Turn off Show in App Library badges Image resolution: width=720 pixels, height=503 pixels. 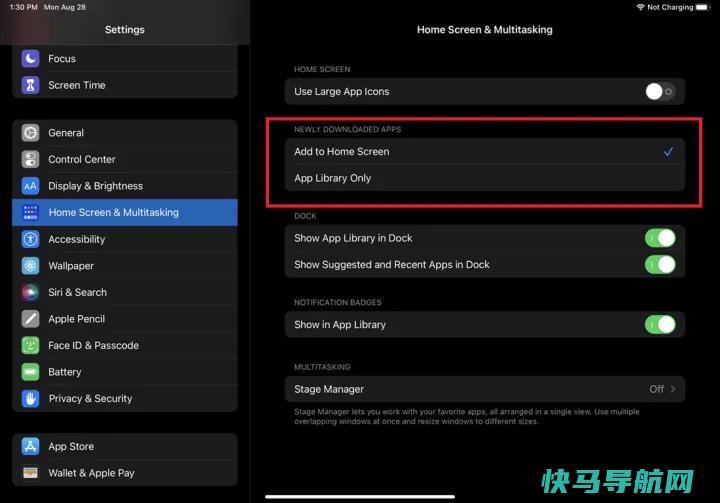(x=660, y=325)
